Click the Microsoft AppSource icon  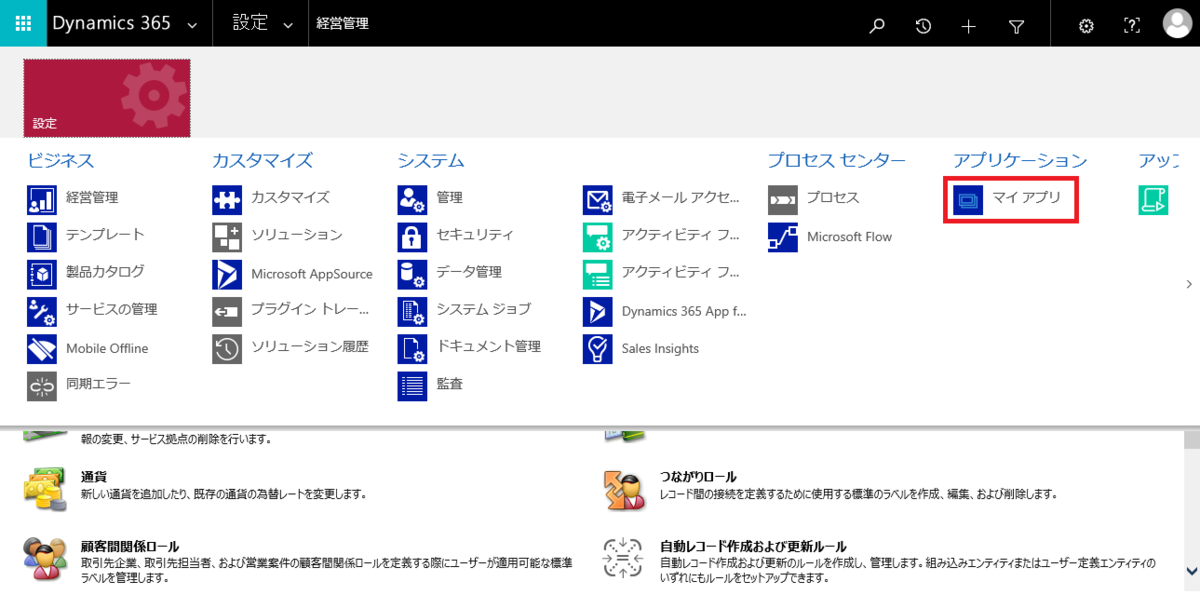[x=227, y=274]
